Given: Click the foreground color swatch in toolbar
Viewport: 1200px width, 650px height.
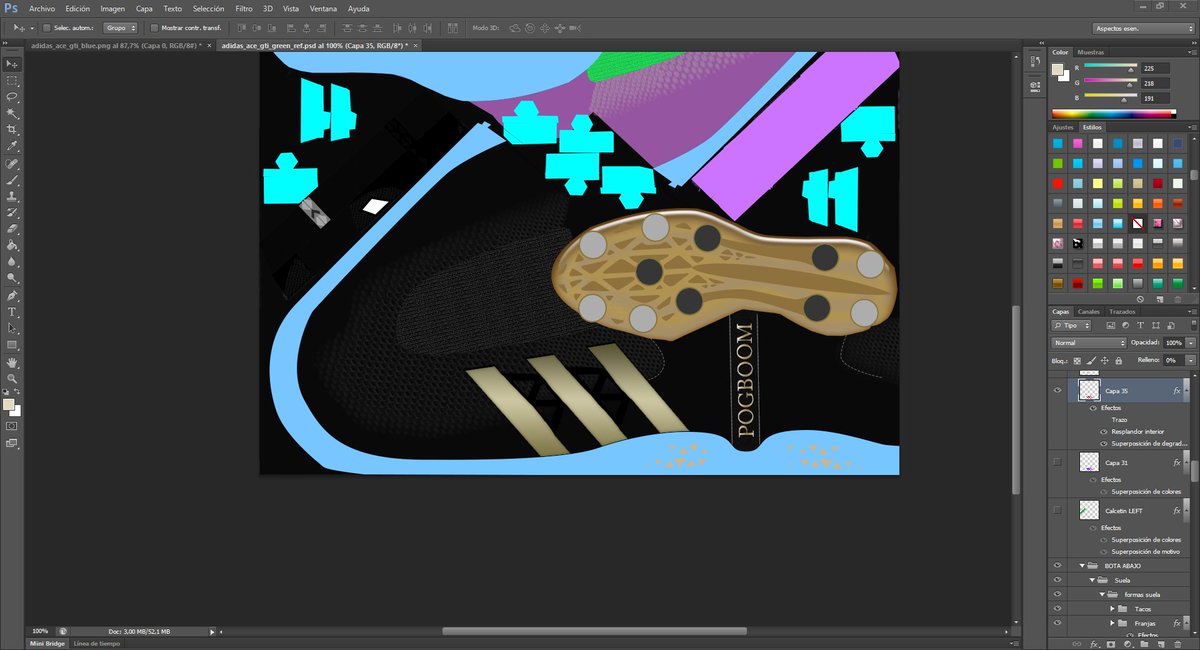Looking at the screenshot, I should (9, 405).
